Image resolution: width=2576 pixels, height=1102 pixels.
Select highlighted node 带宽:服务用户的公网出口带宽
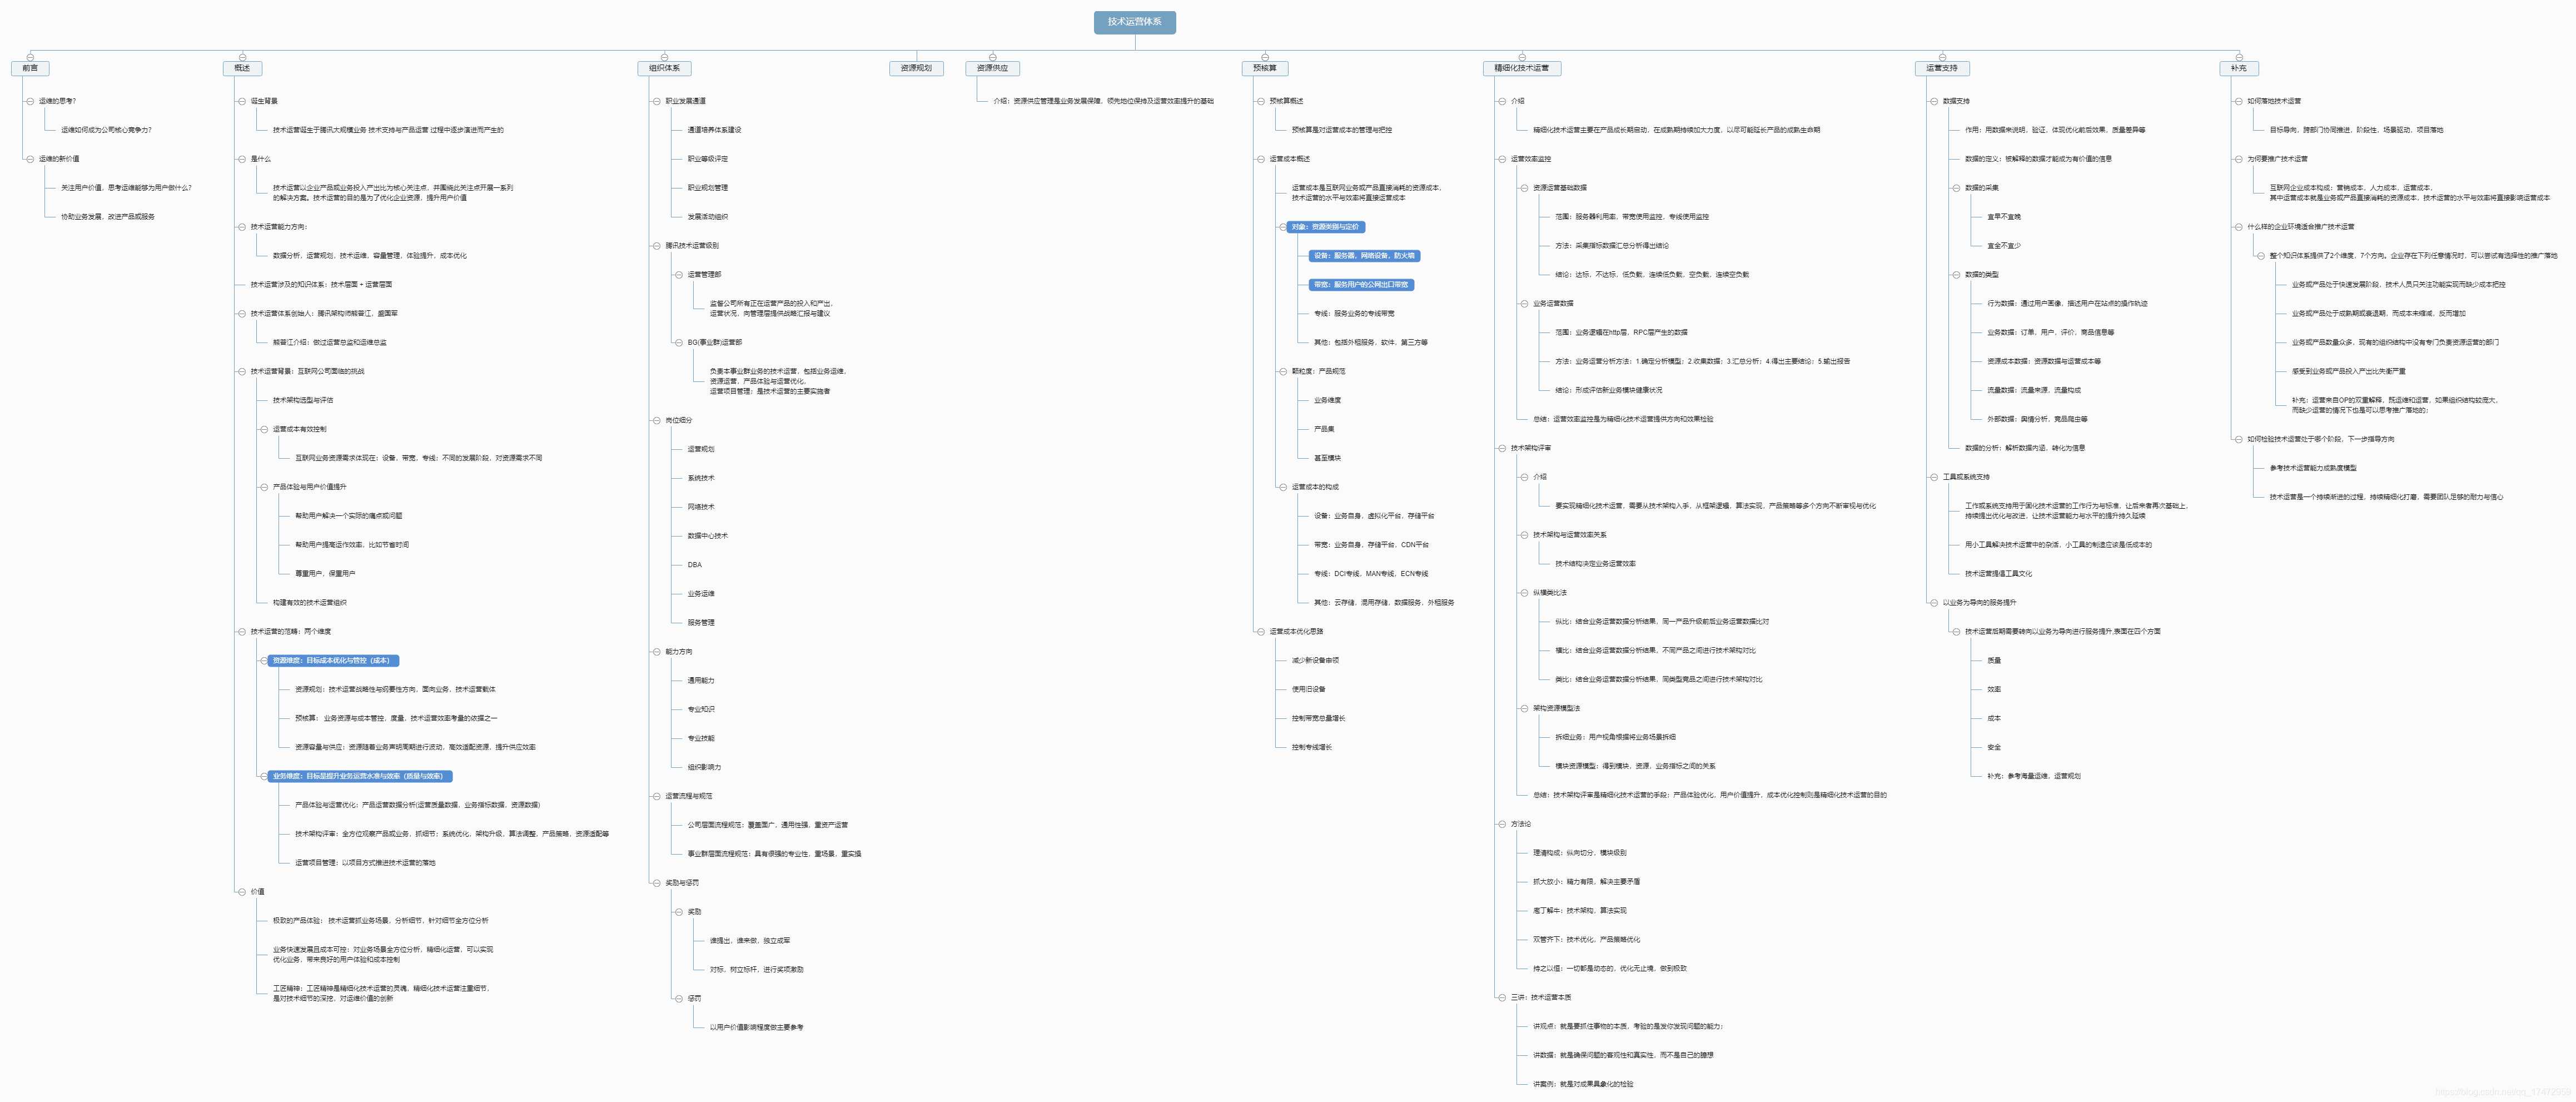(1361, 285)
